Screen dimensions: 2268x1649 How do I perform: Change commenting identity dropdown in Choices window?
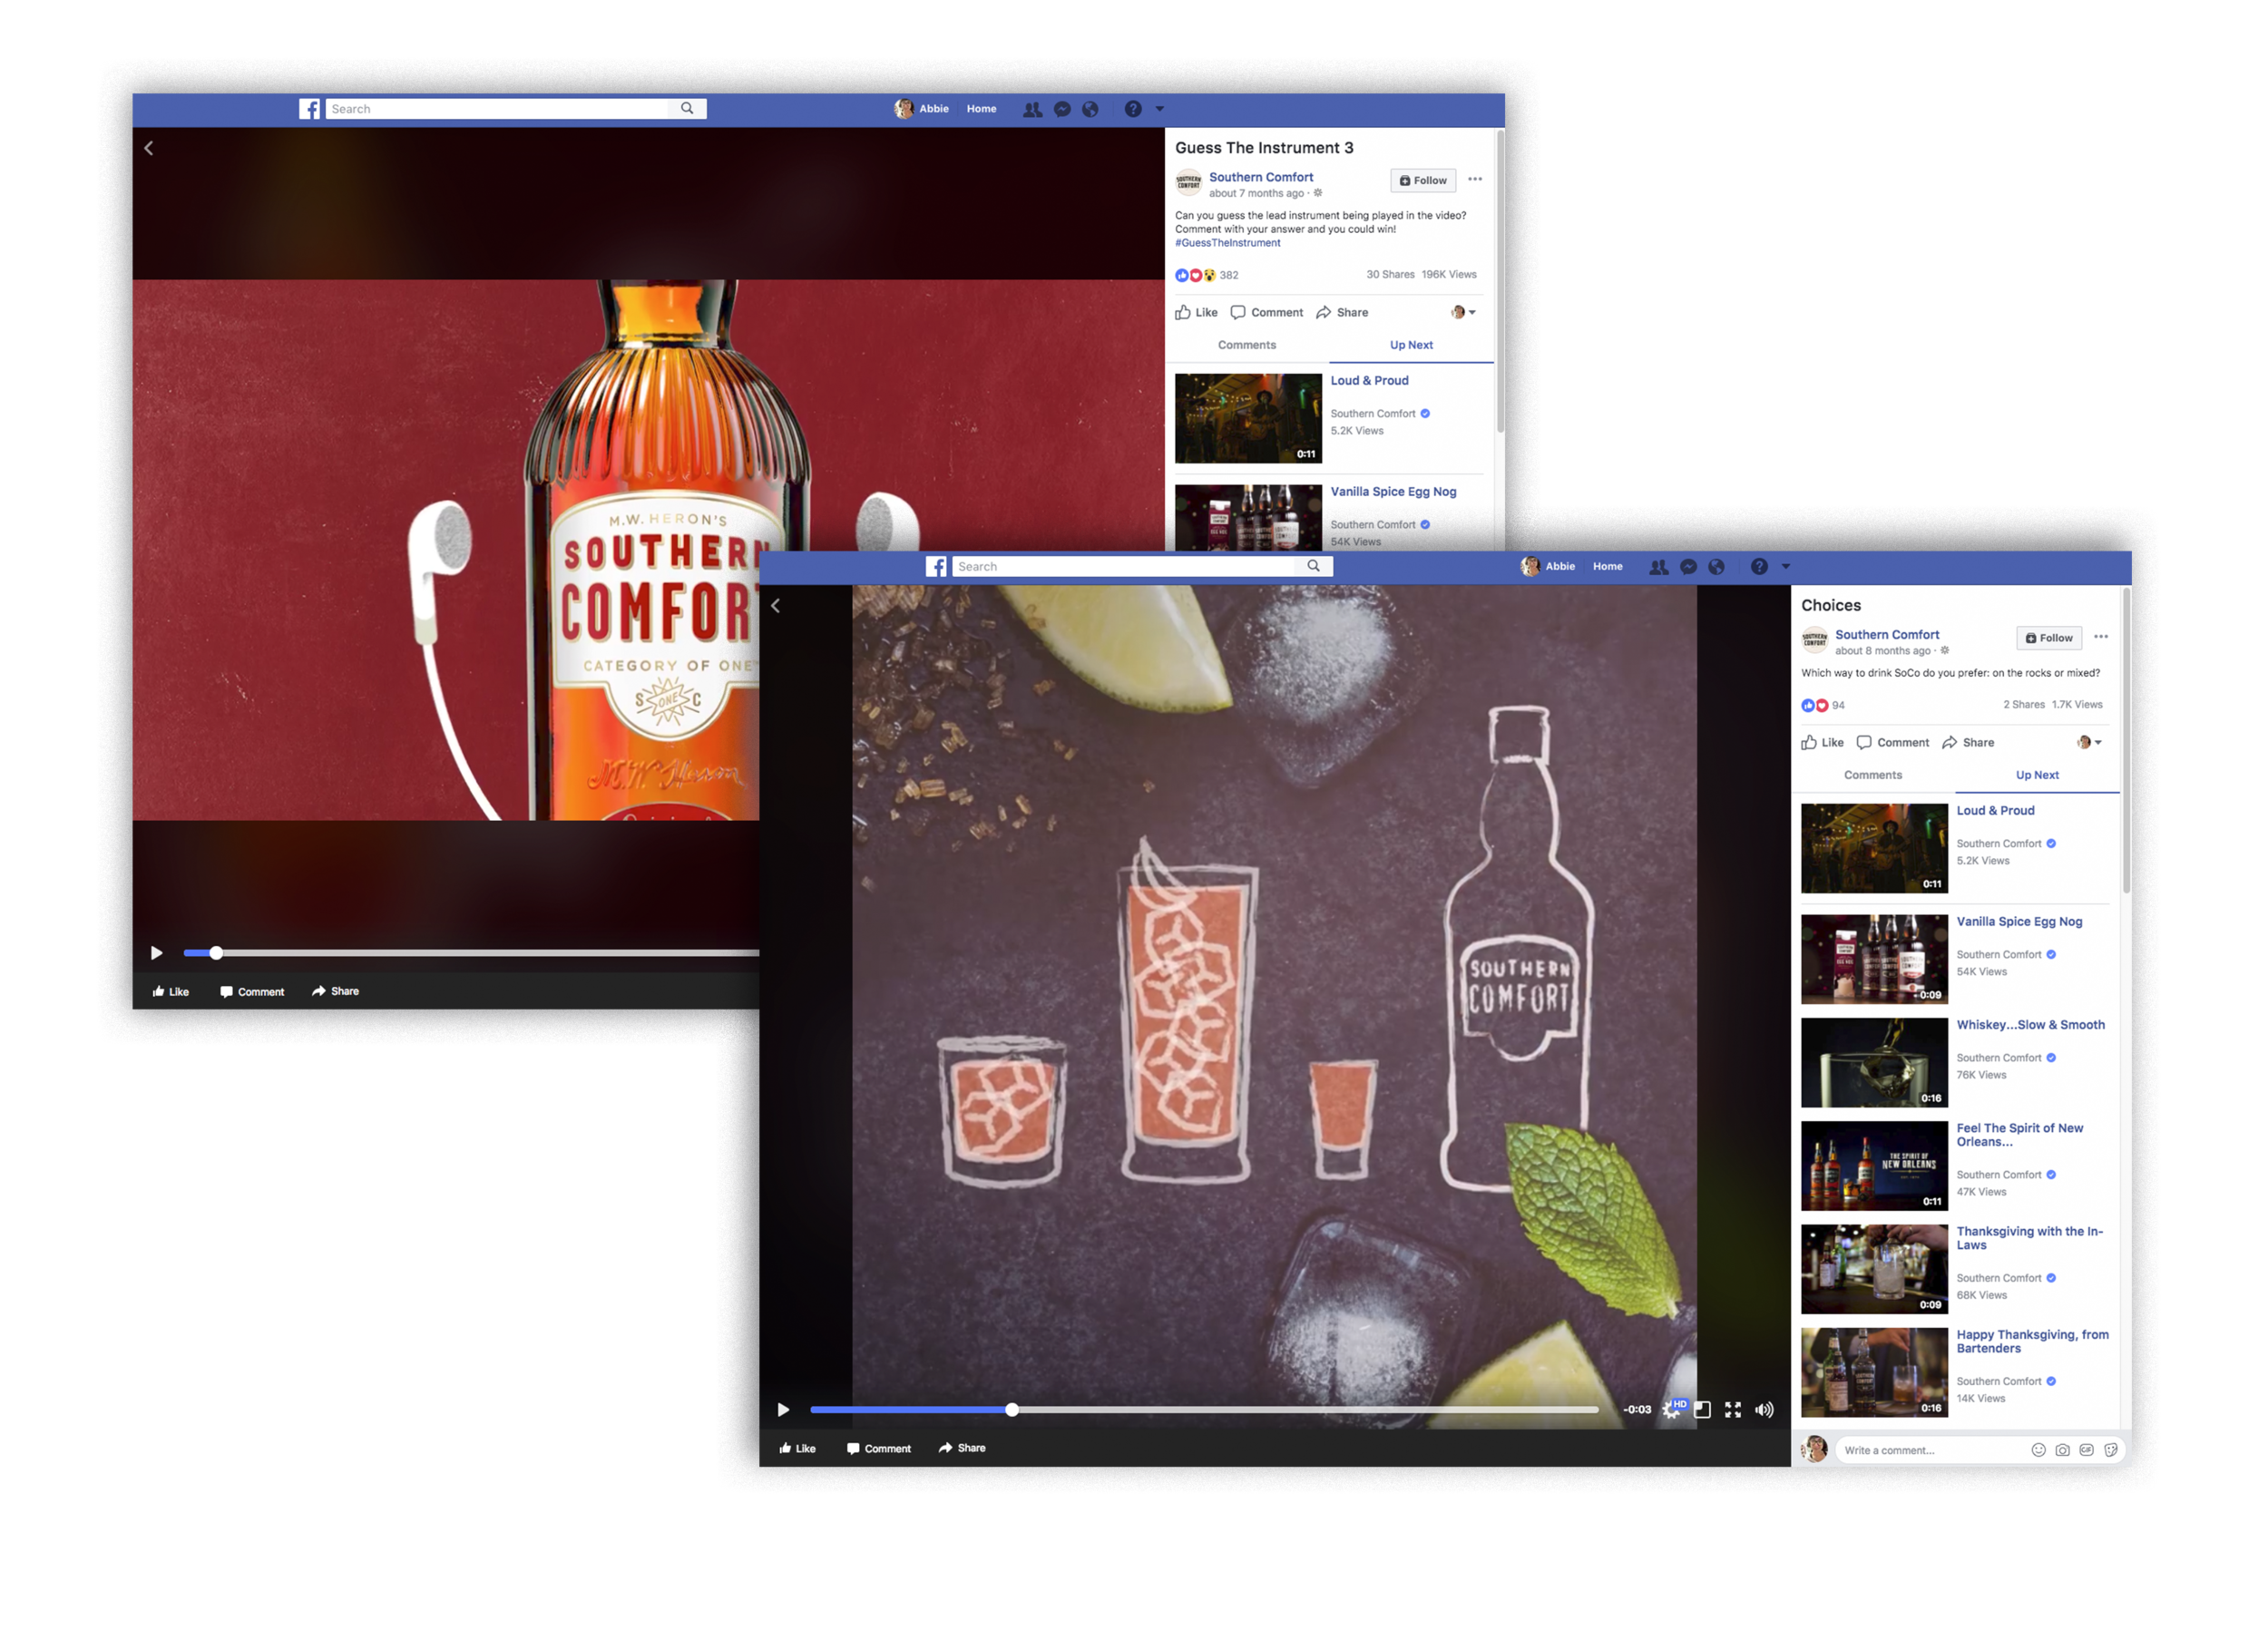pos(2089,742)
